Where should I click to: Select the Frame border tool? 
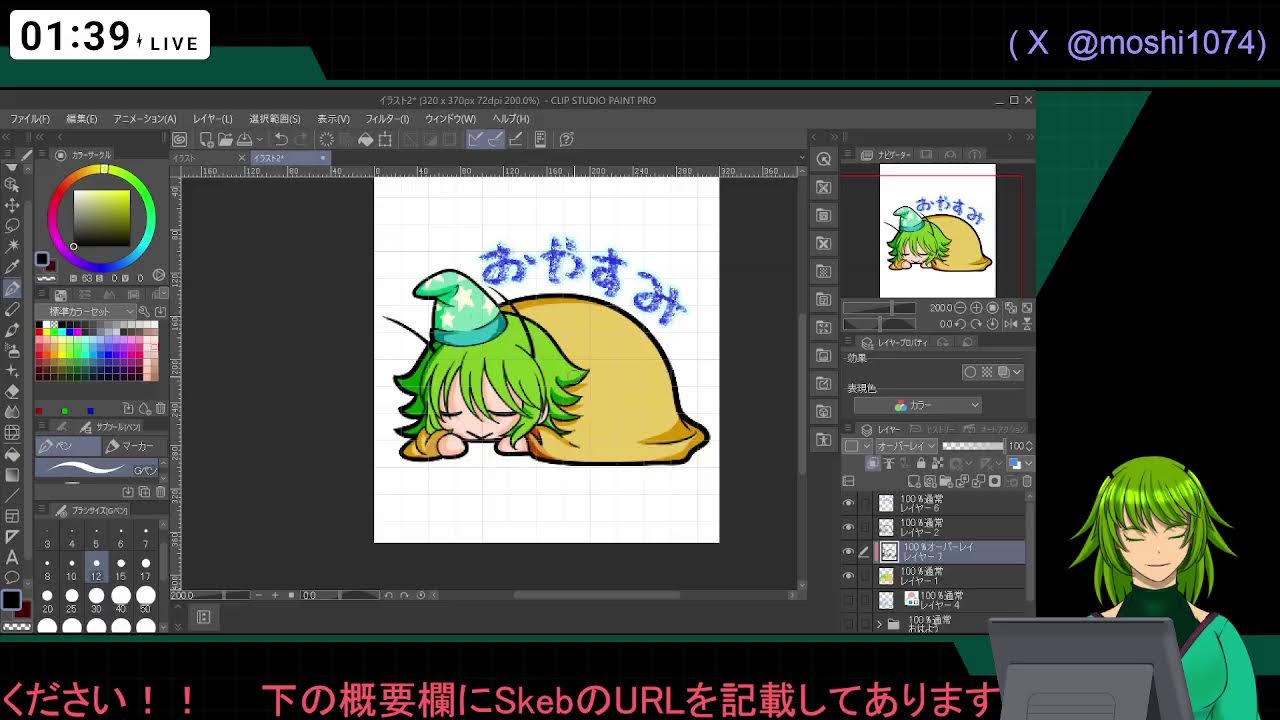[x=12, y=516]
